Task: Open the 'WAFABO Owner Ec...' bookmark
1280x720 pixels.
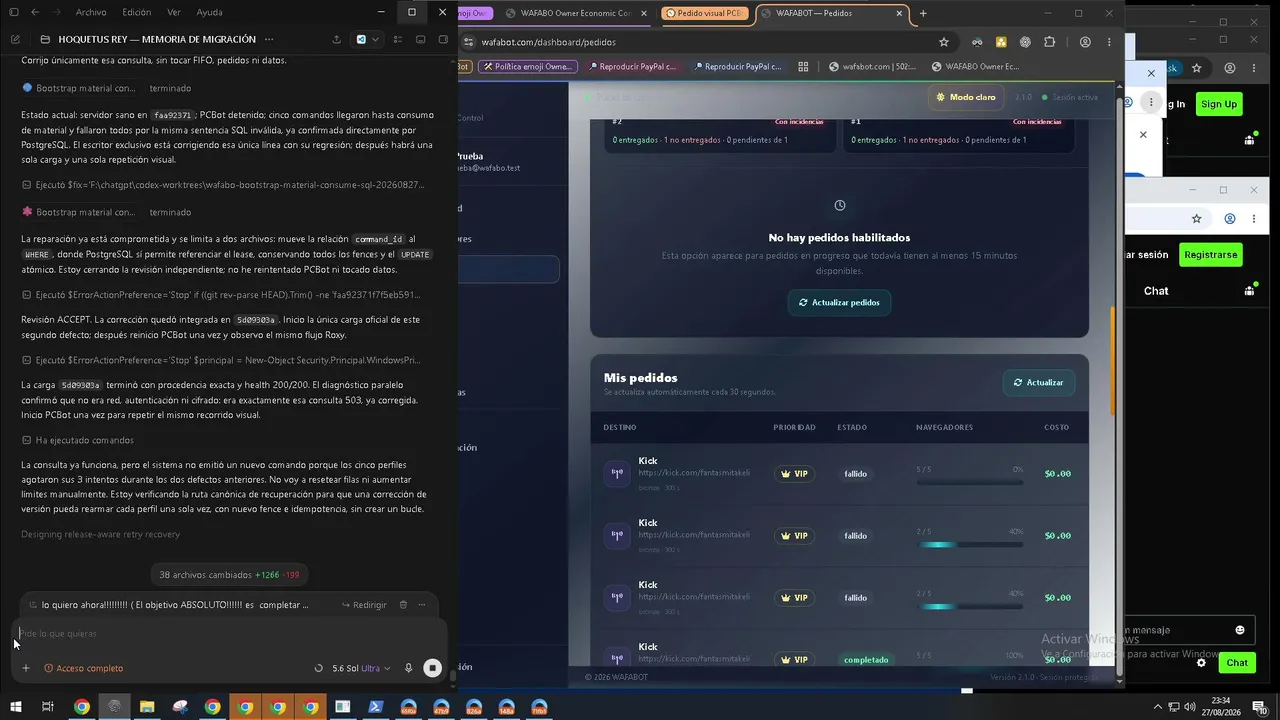Action: click(x=975, y=67)
